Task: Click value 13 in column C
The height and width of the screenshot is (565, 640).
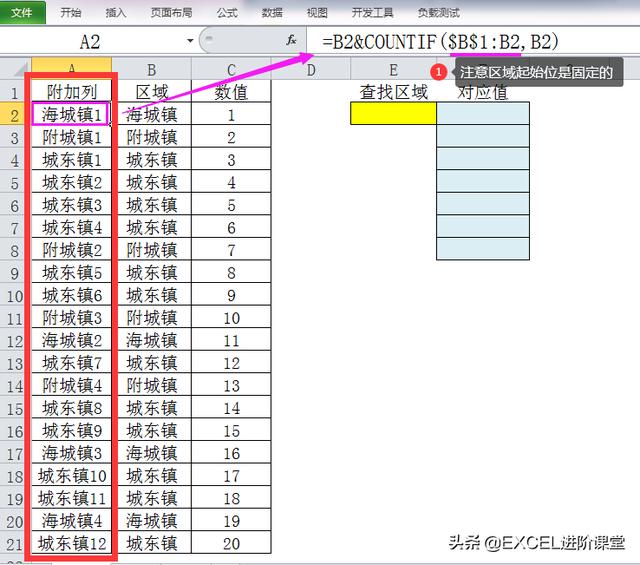Action: (x=231, y=385)
